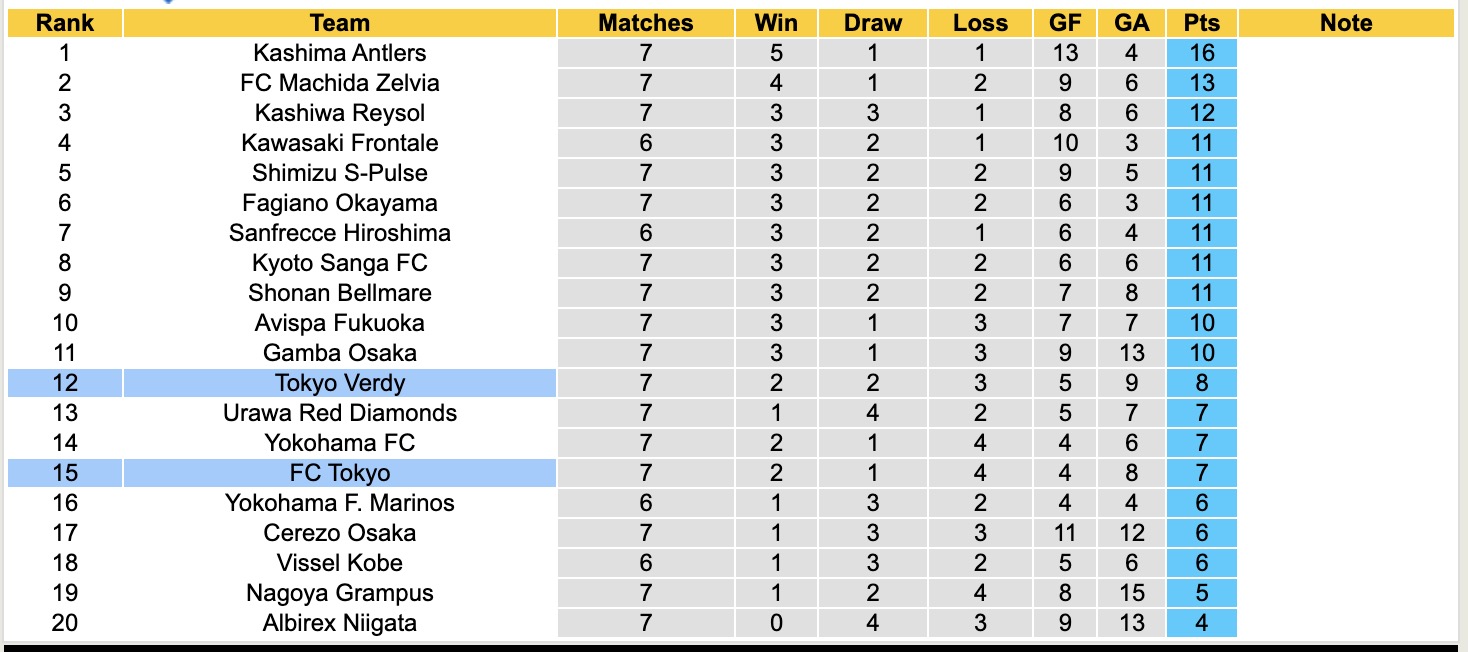Click the Note column header
Viewport: 1468px width, 652px height.
tap(1346, 23)
